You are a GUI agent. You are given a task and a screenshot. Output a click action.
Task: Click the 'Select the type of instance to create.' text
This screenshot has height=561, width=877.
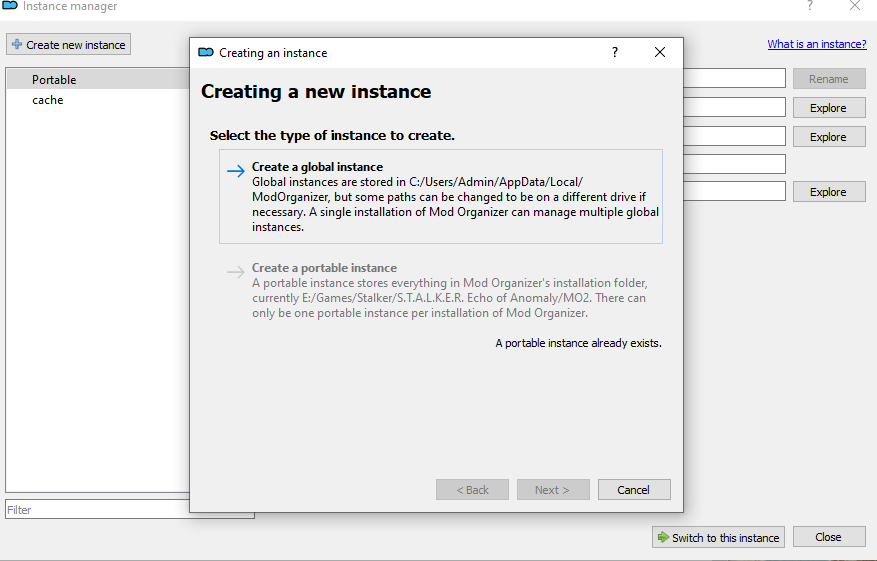click(x=332, y=136)
